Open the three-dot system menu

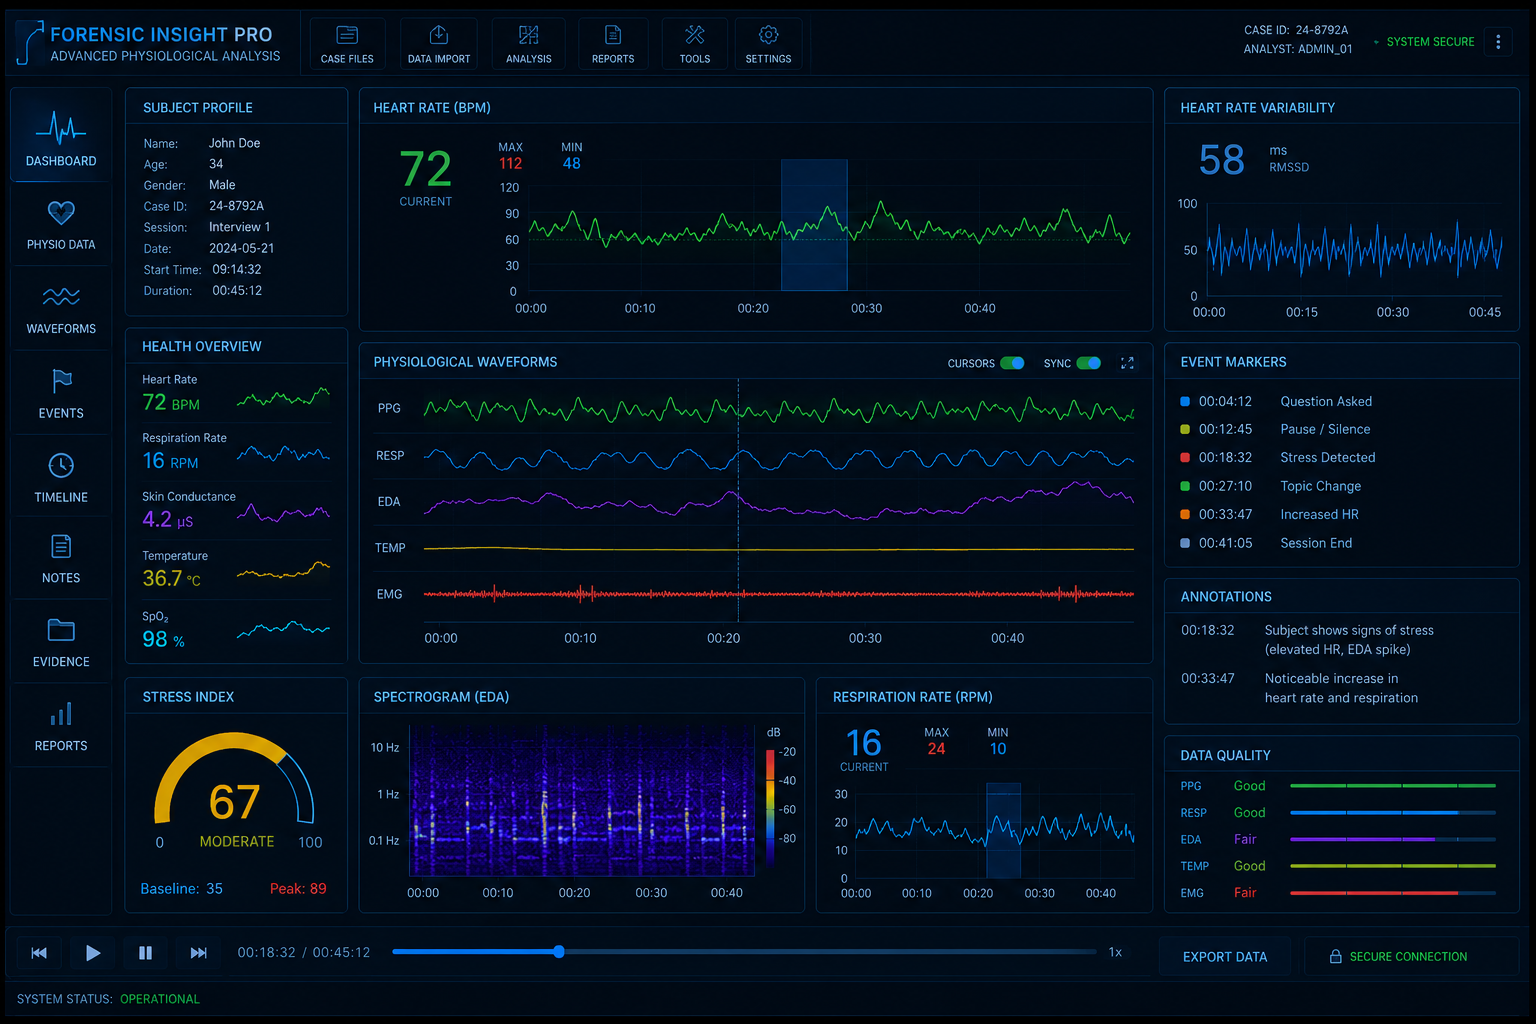[1498, 42]
